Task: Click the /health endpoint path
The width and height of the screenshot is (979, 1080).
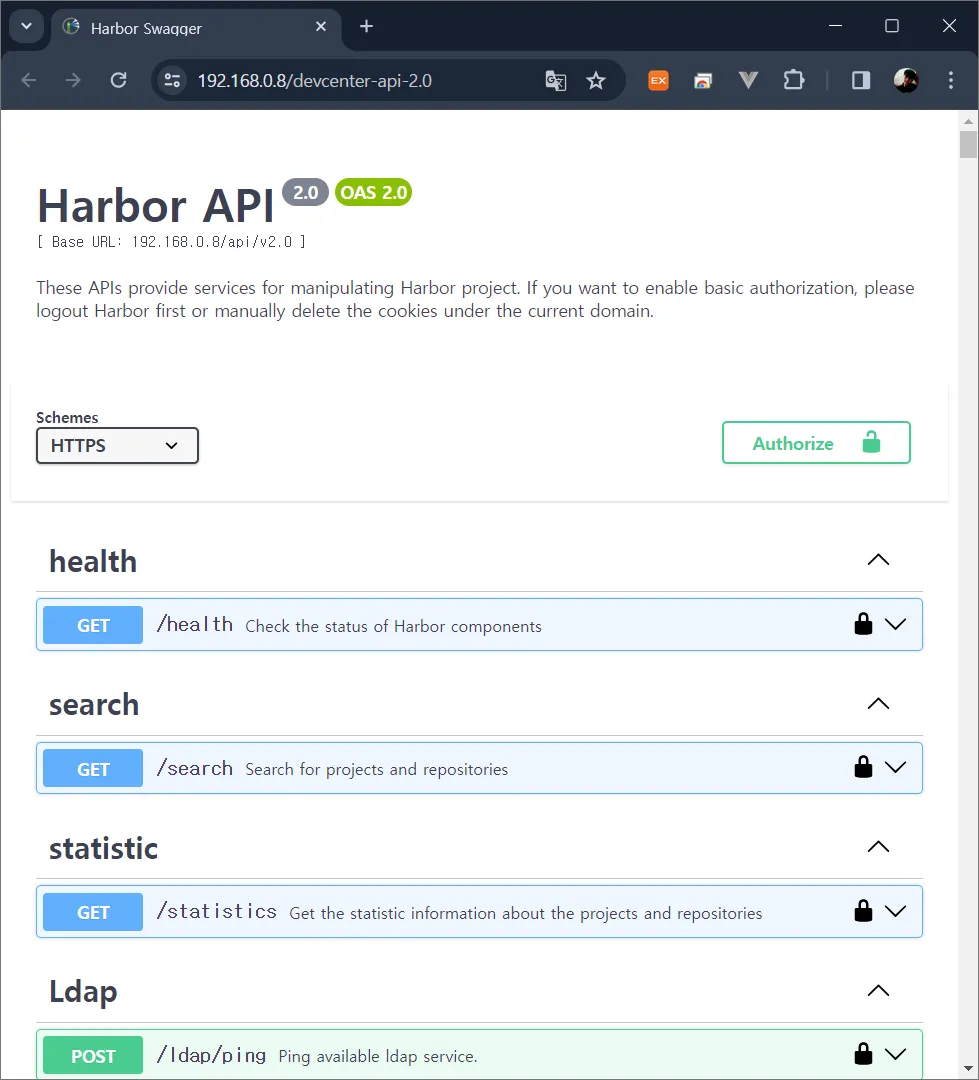Action: (194, 625)
